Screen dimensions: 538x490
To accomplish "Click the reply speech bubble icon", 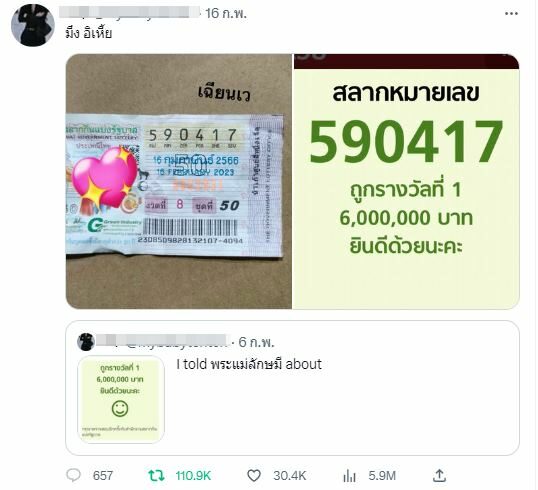I will click(73, 476).
